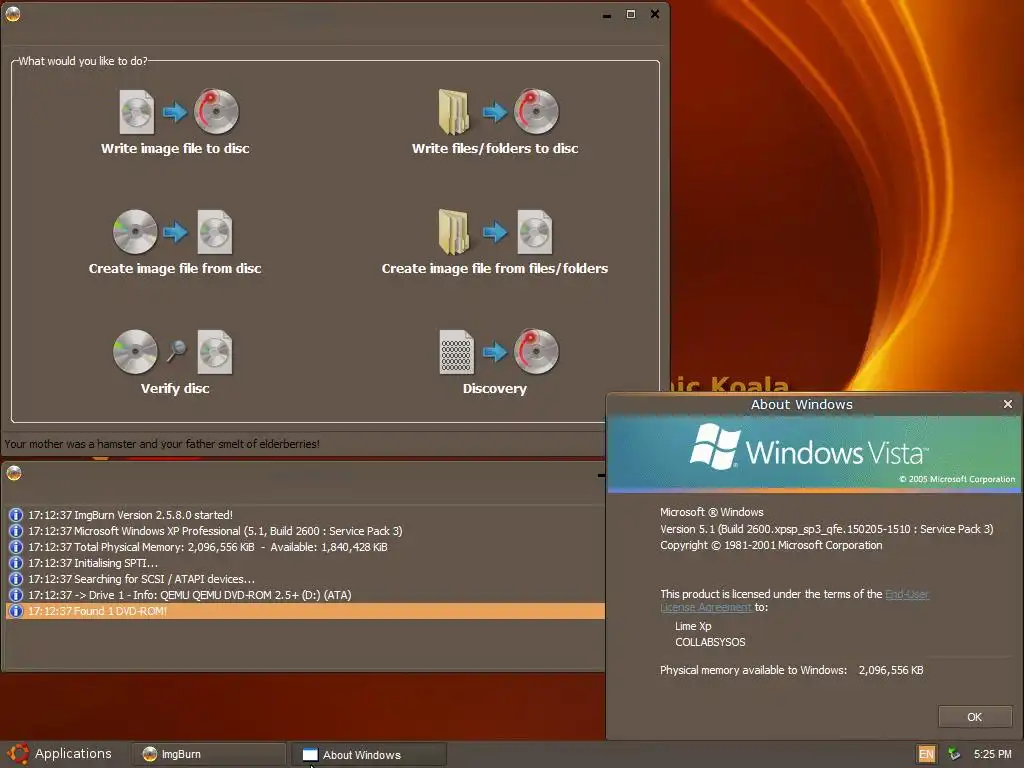Switch to About Windows taskbar button
The width and height of the screenshot is (1024, 768).
pyautogui.click(x=369, y=754)
